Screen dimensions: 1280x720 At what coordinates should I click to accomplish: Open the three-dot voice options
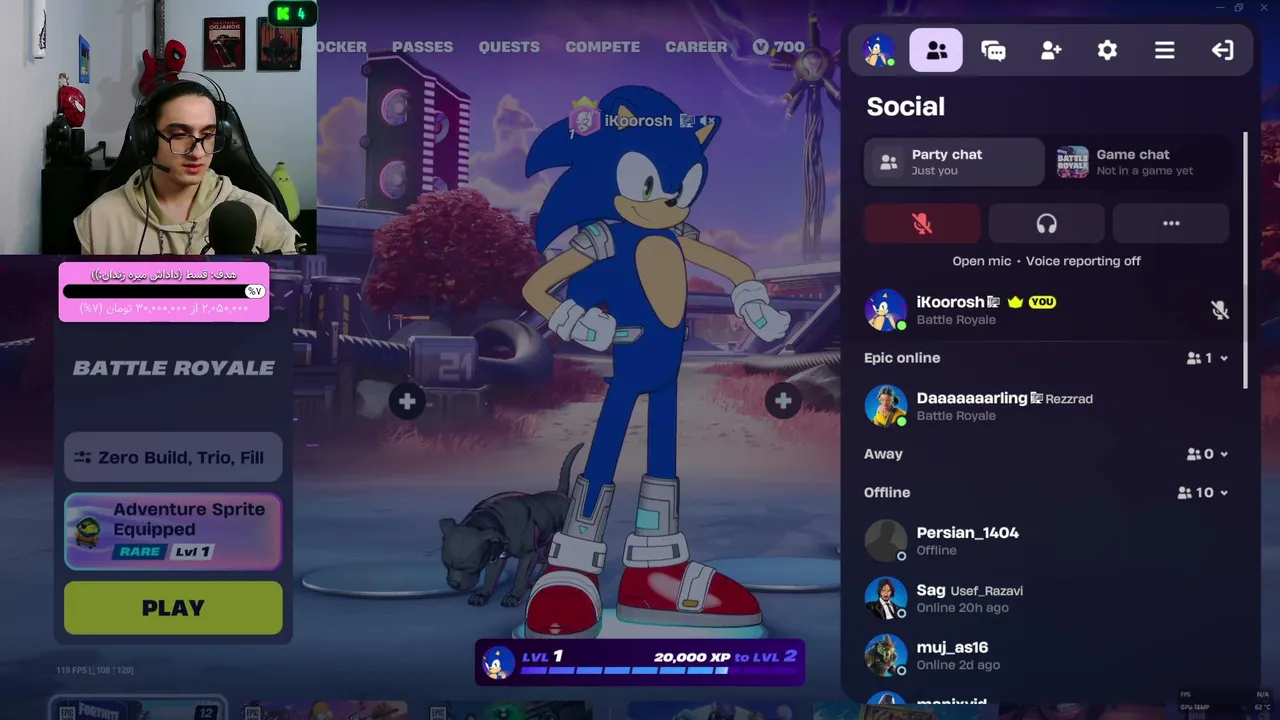coord(1170,224)
